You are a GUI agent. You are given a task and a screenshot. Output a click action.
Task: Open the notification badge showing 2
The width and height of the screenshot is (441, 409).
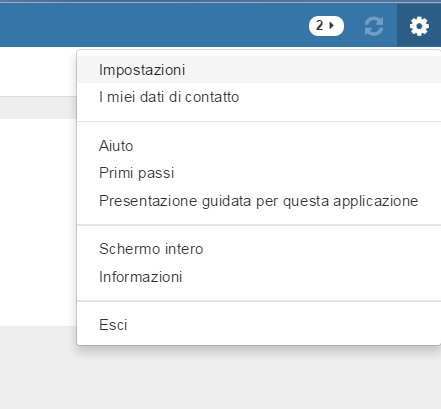(326, 26)
